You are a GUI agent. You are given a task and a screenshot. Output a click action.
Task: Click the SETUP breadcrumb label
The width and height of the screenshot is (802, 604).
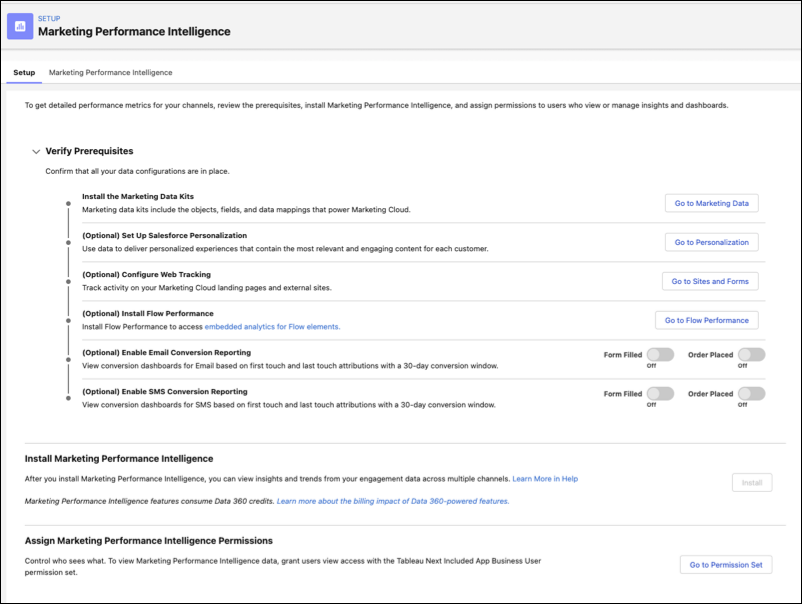[x=49, y=18]
